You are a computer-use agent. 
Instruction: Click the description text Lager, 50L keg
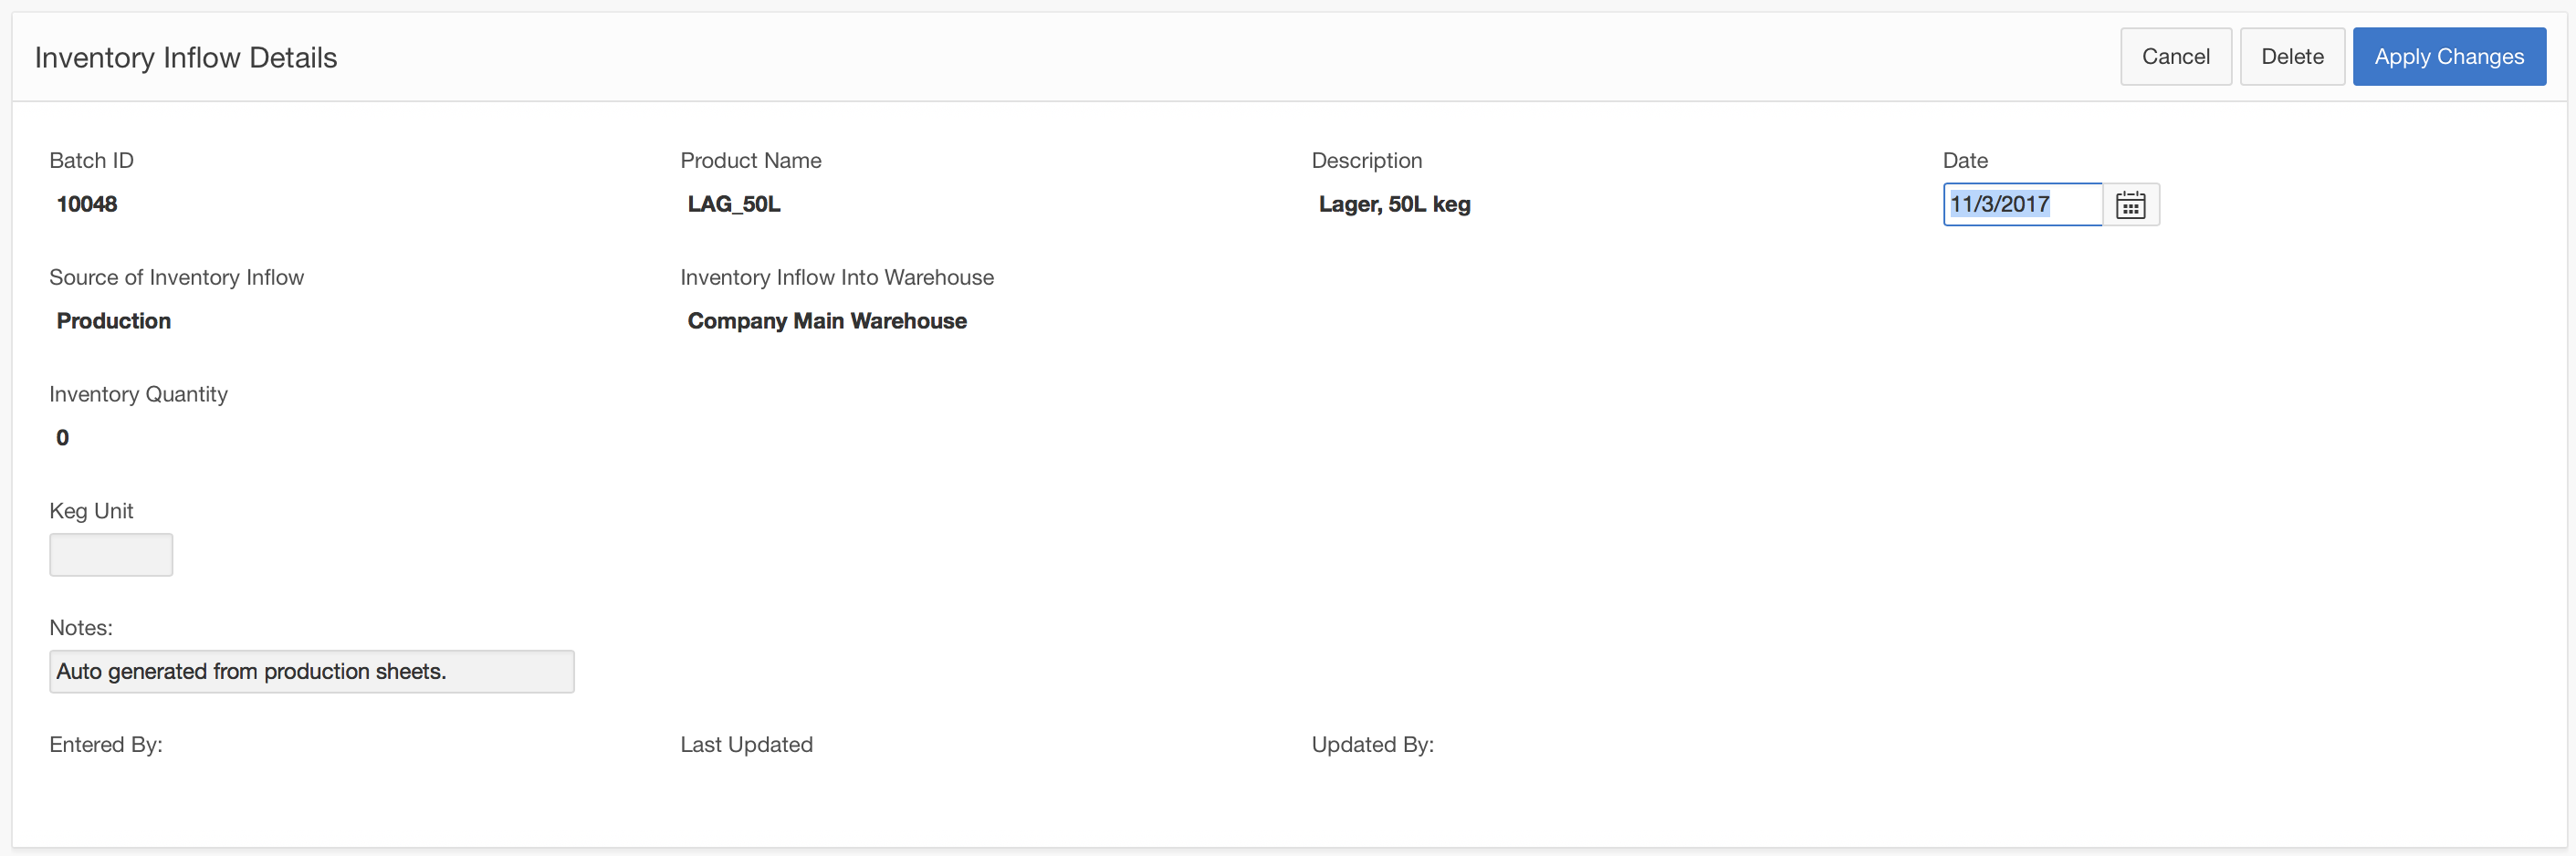(x=1394, y=205)
